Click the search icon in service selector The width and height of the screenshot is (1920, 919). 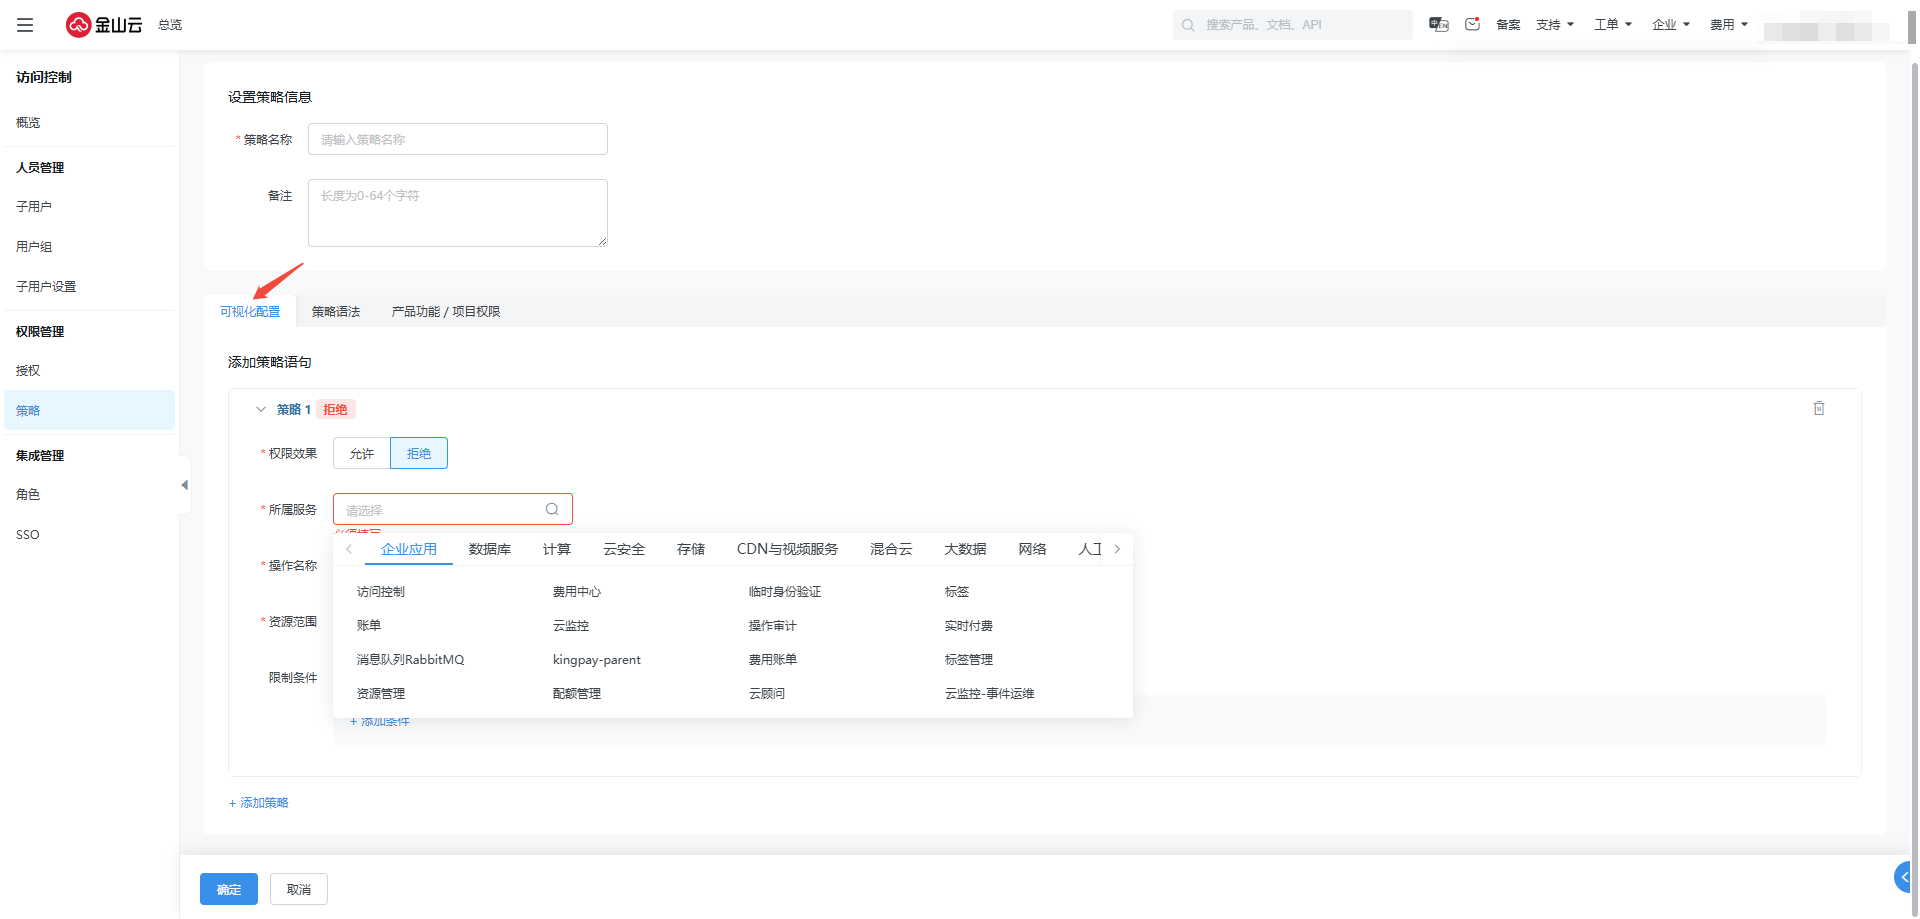pos(552,509)
